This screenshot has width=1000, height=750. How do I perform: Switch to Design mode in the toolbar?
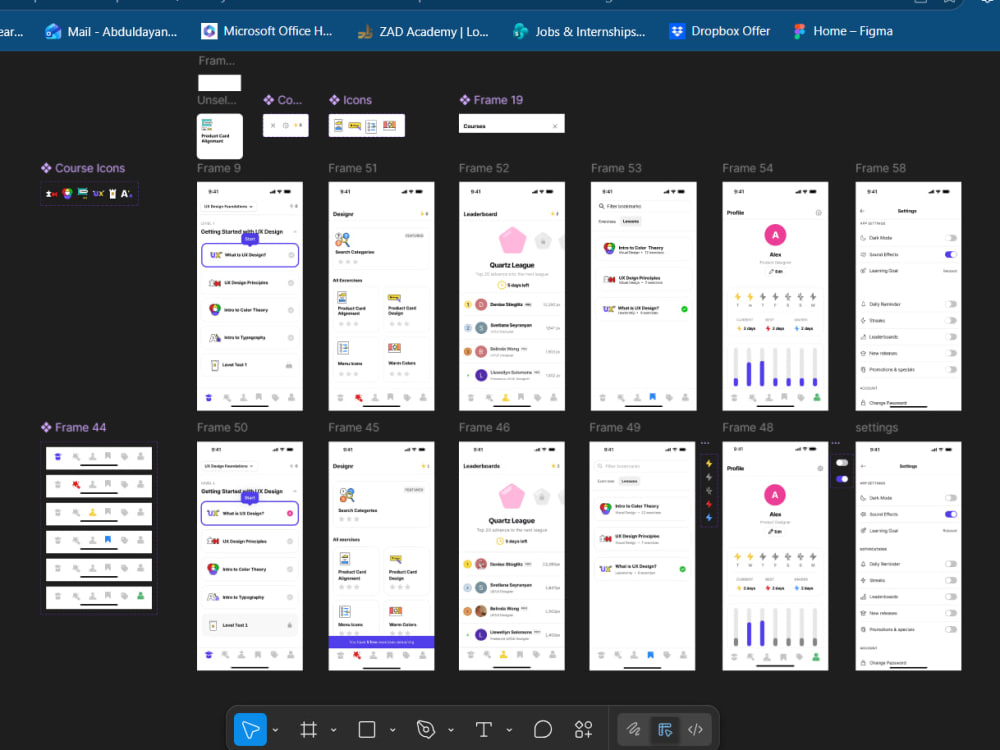pos(665,729)
